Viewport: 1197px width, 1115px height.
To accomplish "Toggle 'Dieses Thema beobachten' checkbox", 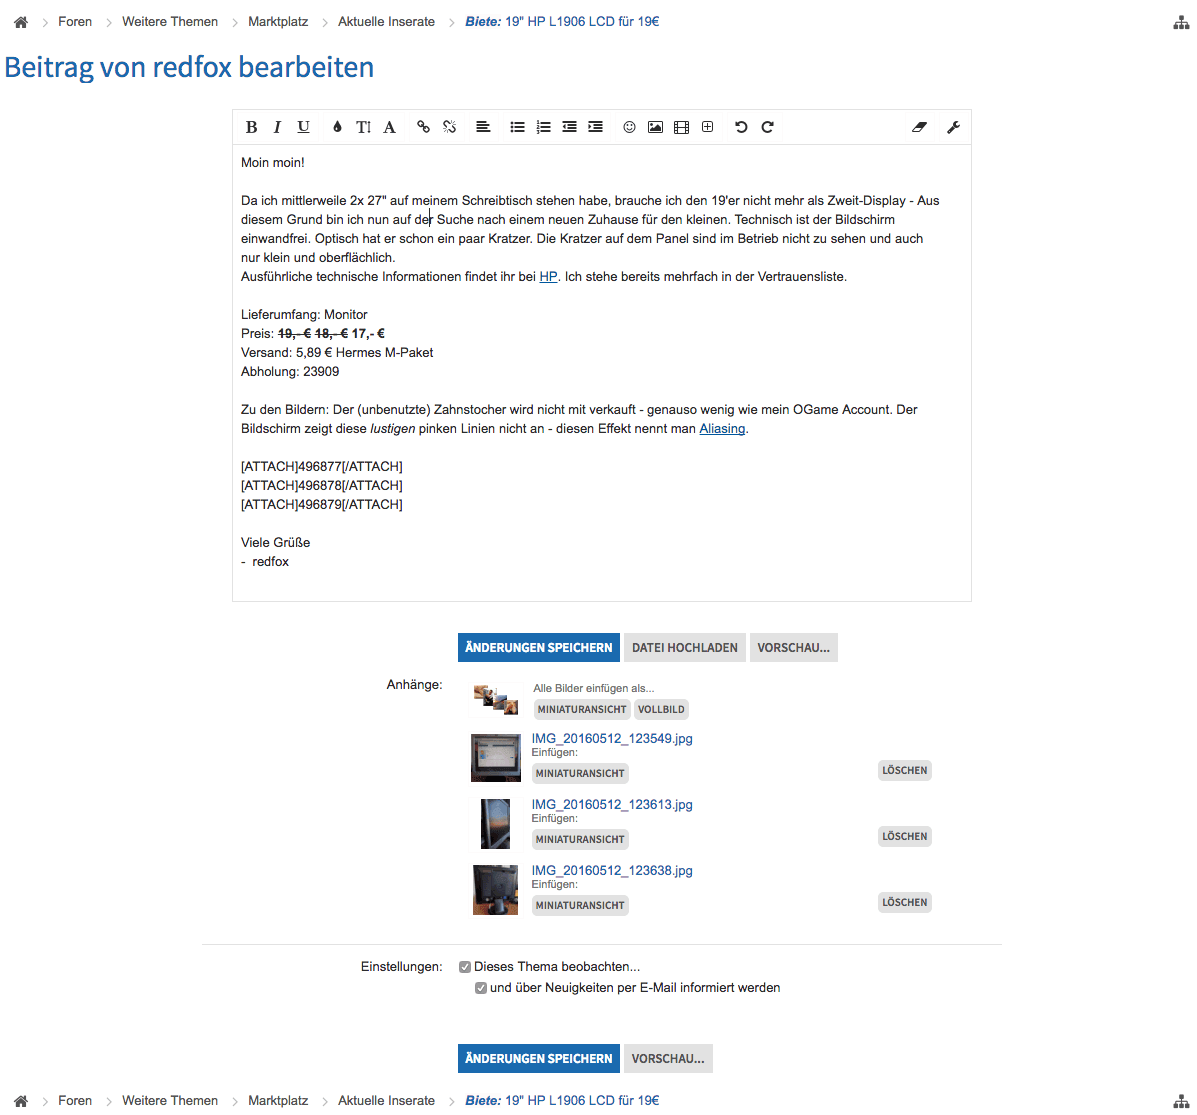I will 465,967.
